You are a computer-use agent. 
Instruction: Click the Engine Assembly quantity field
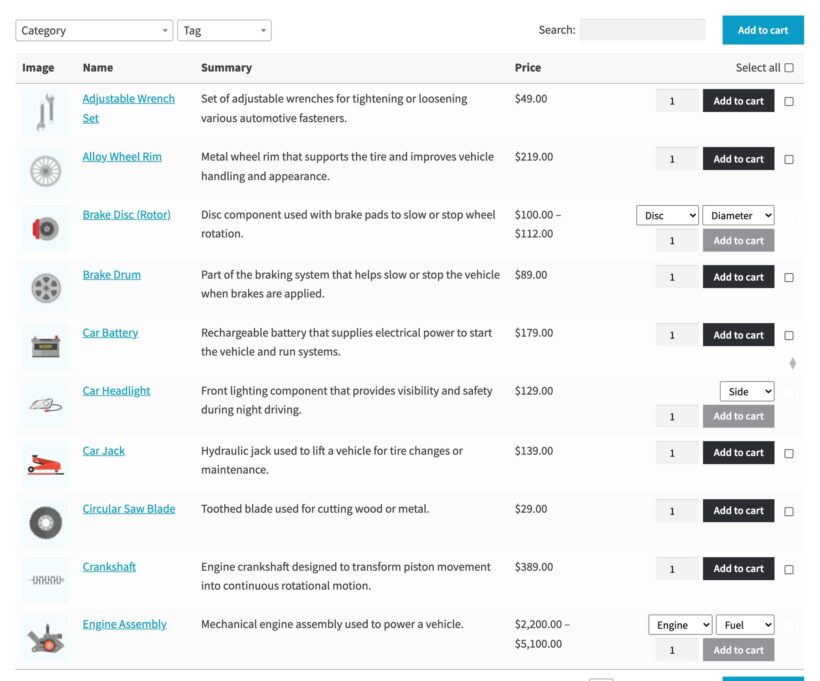pyautogui.click(x=677, y=650)
